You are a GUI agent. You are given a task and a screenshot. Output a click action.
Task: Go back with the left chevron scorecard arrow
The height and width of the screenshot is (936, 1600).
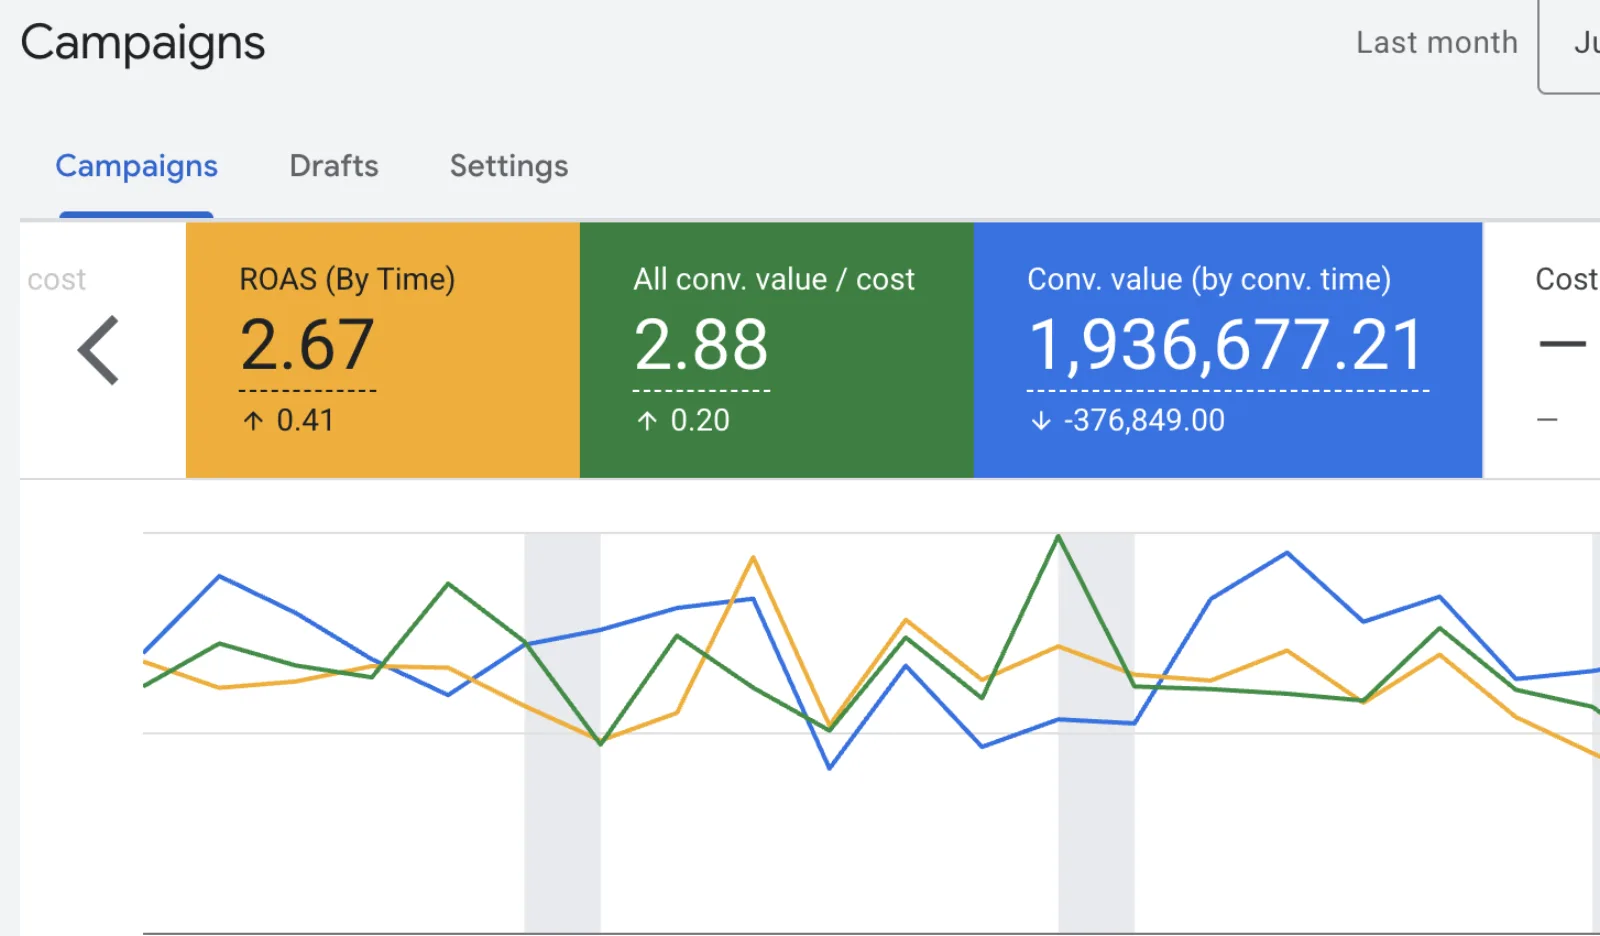[x=99, y=350]
